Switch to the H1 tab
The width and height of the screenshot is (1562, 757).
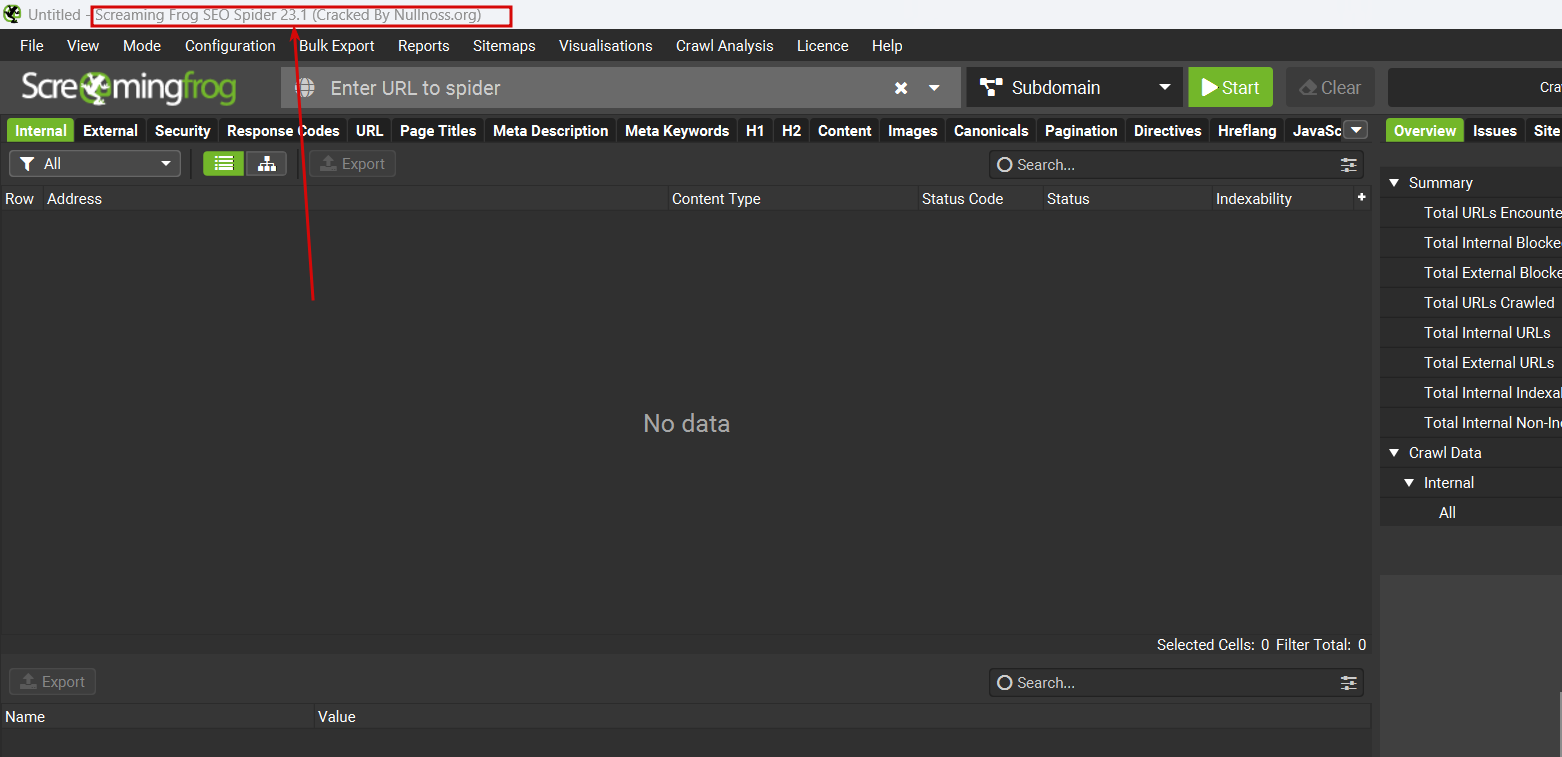pos(755,131)
